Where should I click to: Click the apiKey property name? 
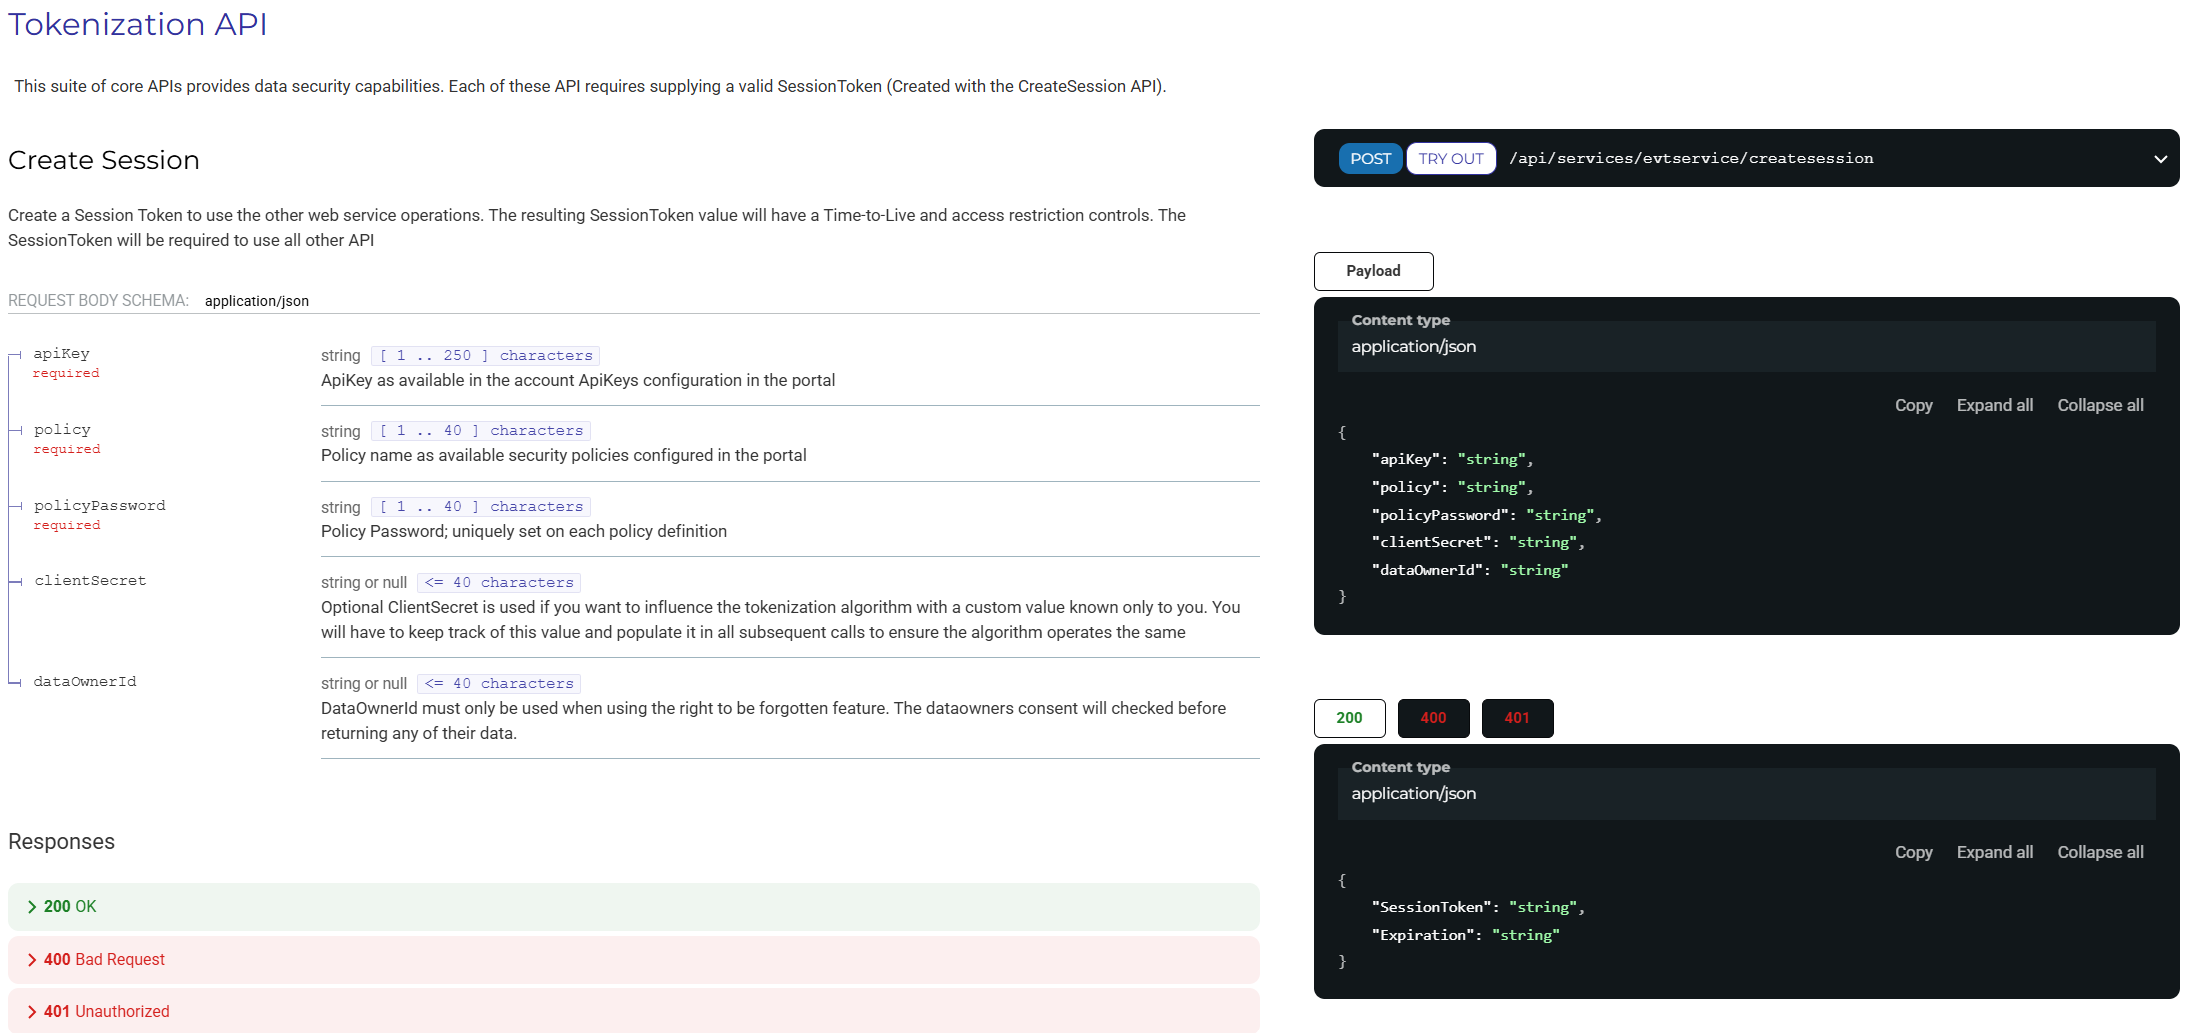tap(62, 354)
